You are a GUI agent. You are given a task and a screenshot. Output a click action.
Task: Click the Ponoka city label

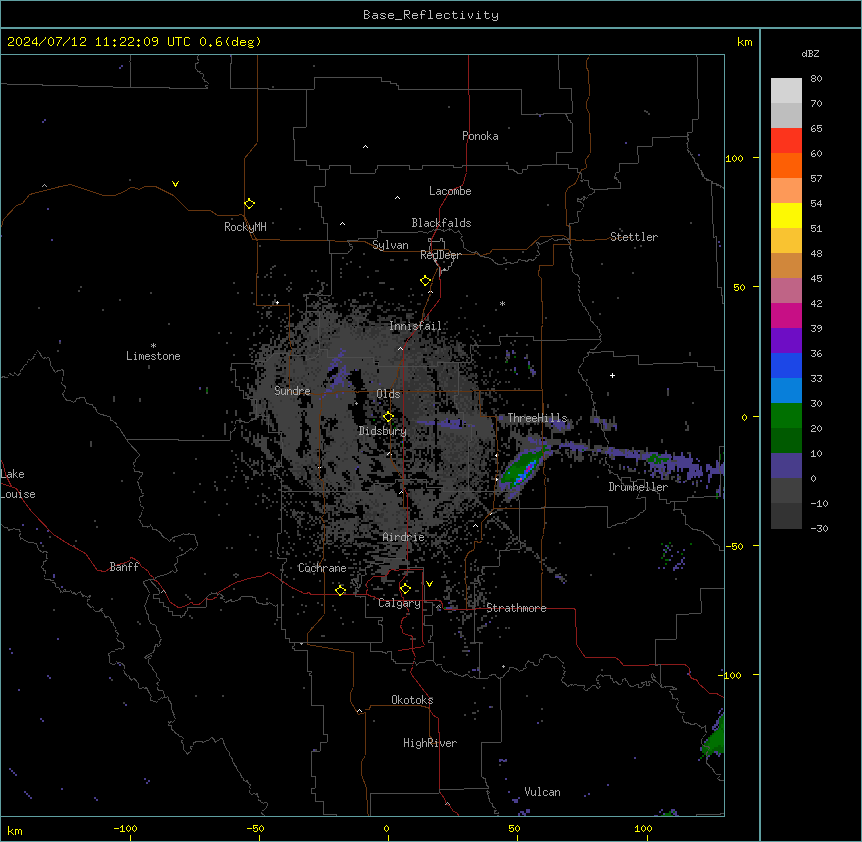click(x=480, y=136)
